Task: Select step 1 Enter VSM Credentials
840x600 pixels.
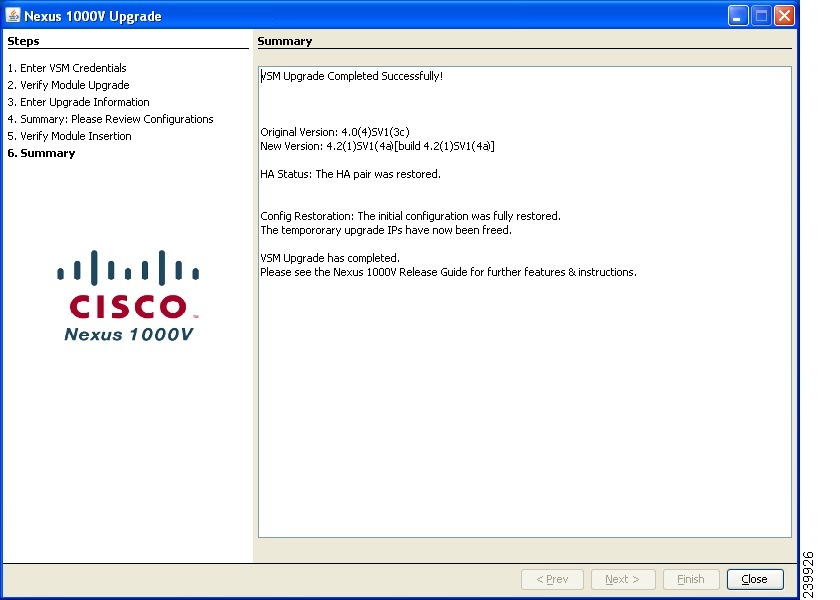Action: click(x=67, y=68)
